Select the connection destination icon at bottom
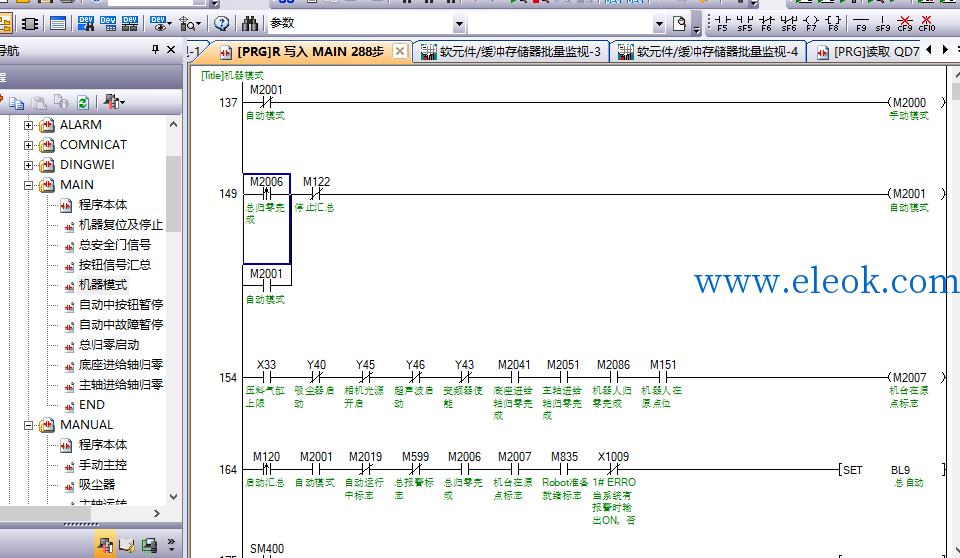This screenshot has height=558, width=960. click(149, 545)
